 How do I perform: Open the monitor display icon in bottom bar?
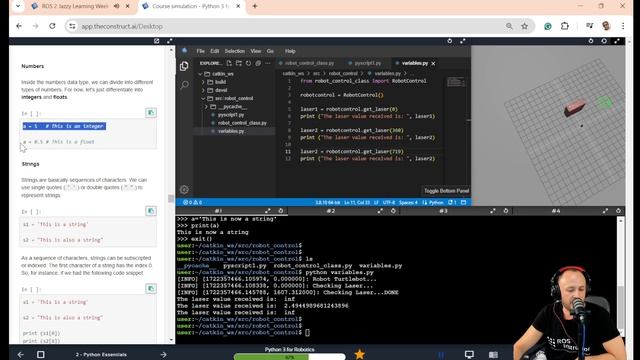click(469, 354)
